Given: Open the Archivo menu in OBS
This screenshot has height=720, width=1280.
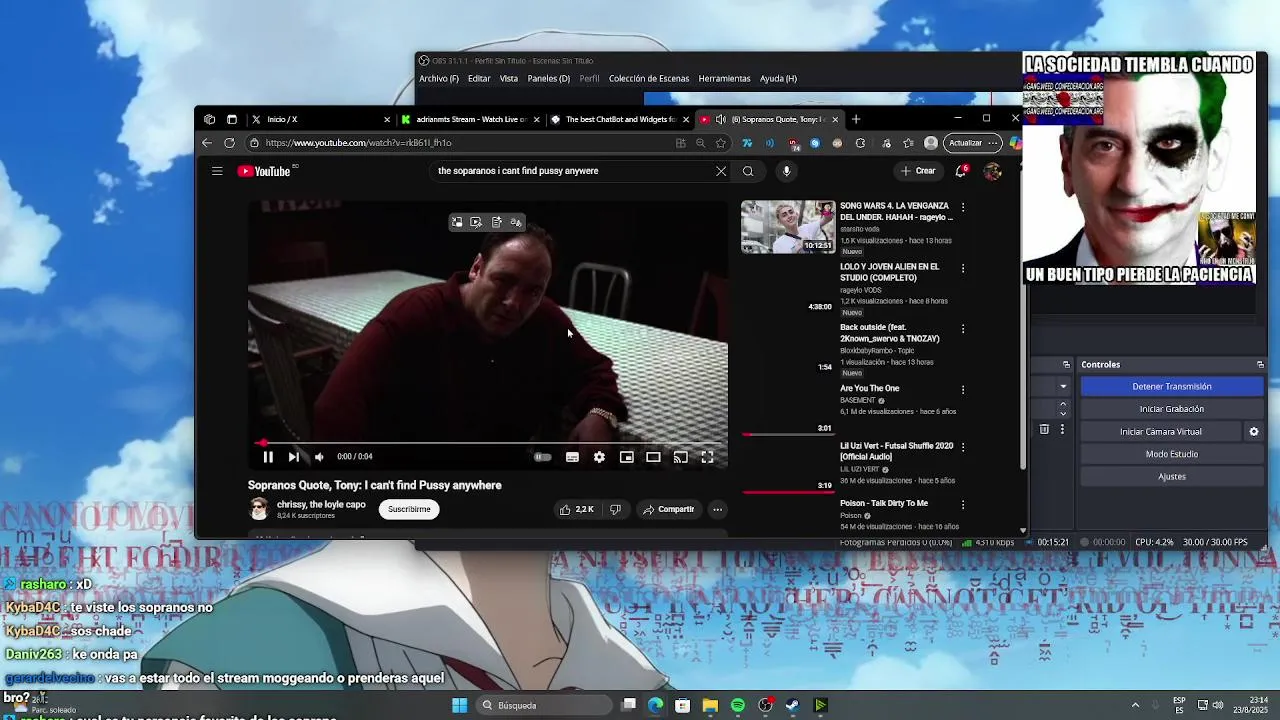Looking at the screenshot, I should [x=439, y=79].
